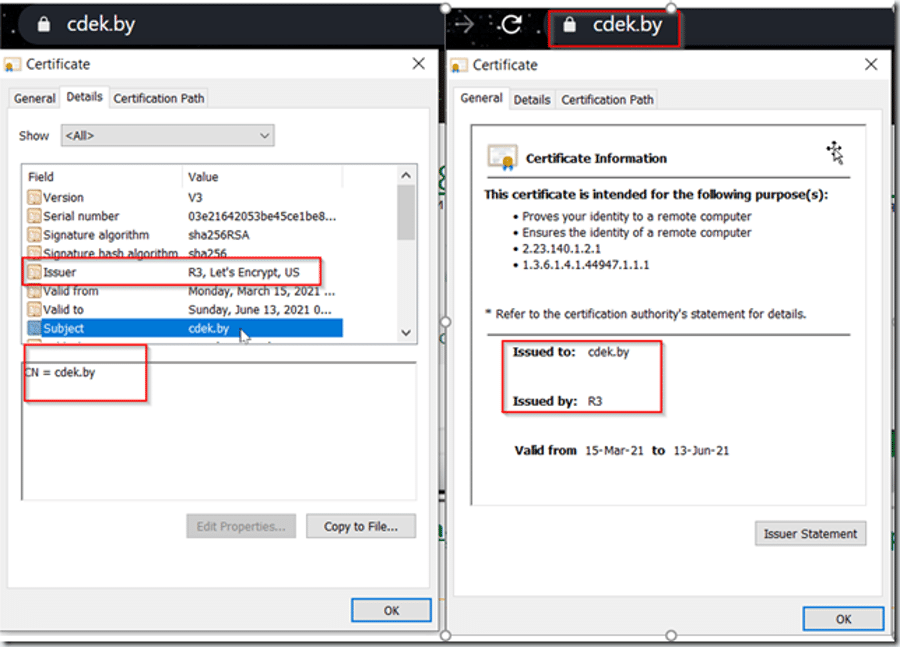
Task: Confirm with OK in the left Certificate dialog
Action: click(x=391, y=610)
